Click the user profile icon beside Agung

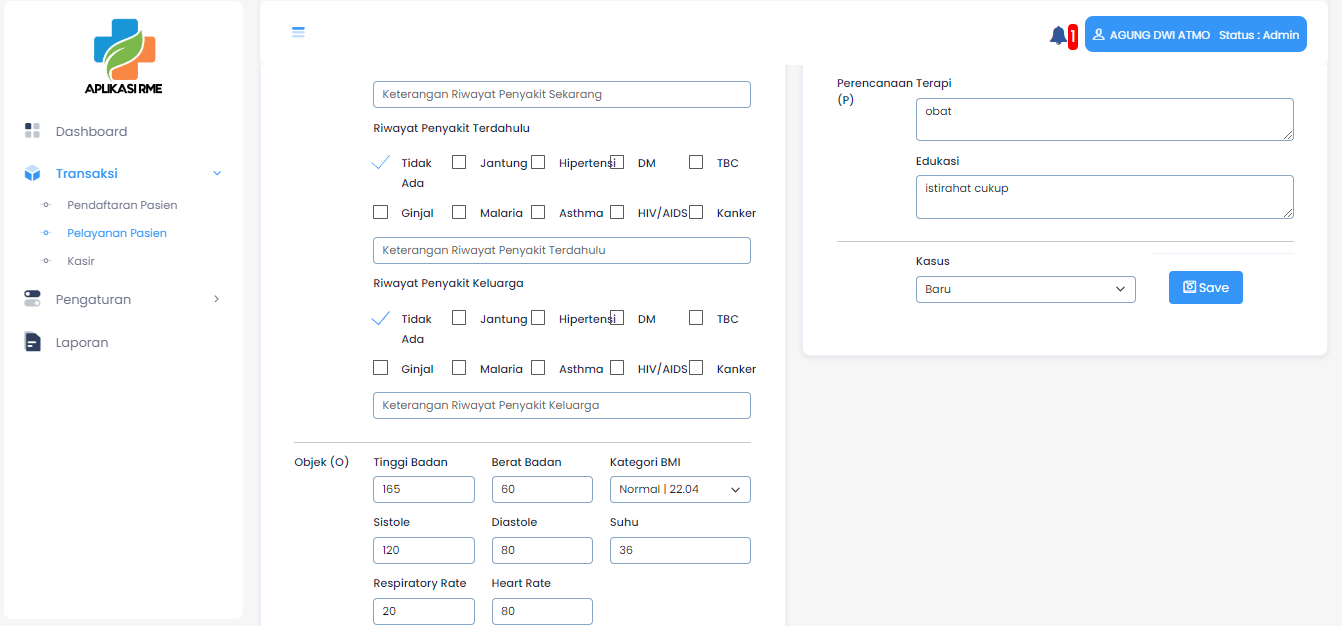[x=1098, y=35]
